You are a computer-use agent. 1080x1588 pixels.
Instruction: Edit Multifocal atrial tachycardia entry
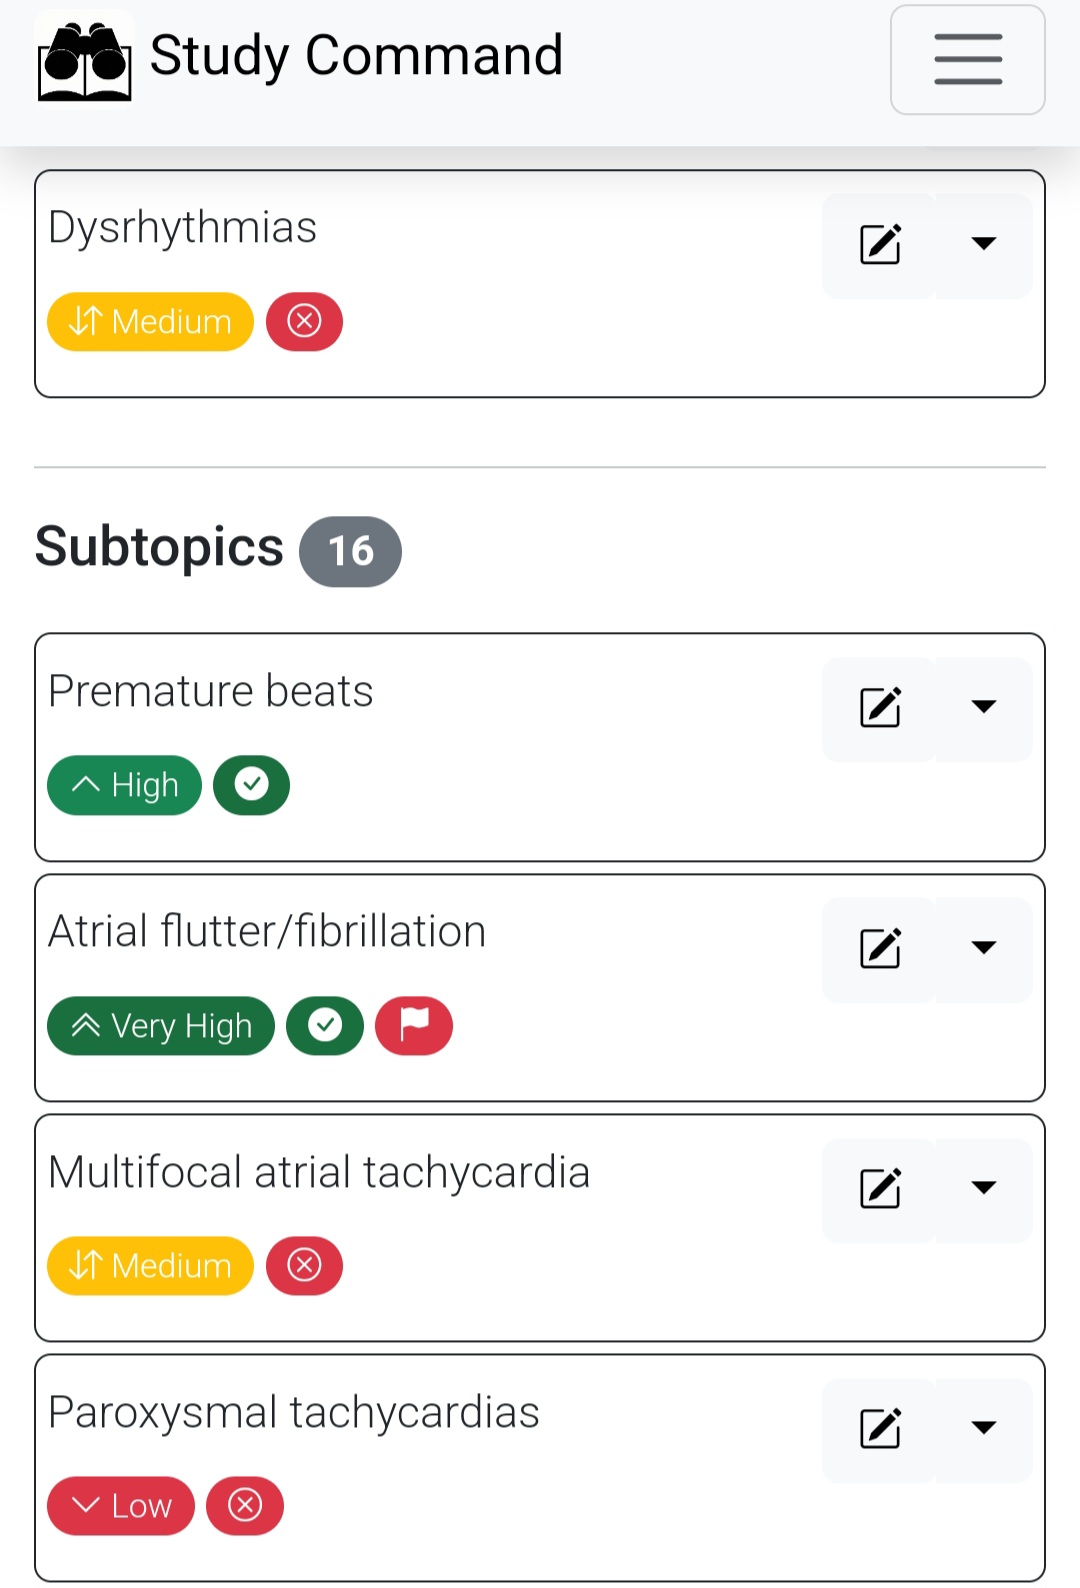tap(880, 1188)
